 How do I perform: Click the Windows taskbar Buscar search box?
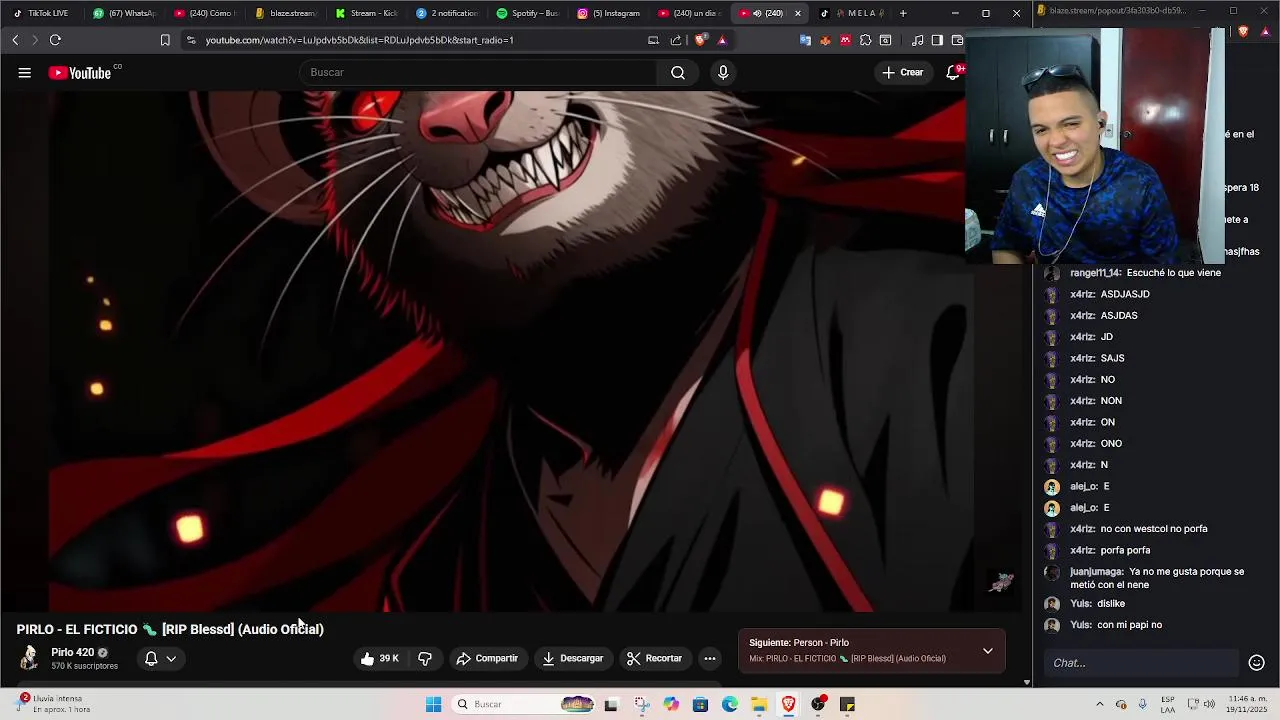pyautogui.click(x=522, y=704)
